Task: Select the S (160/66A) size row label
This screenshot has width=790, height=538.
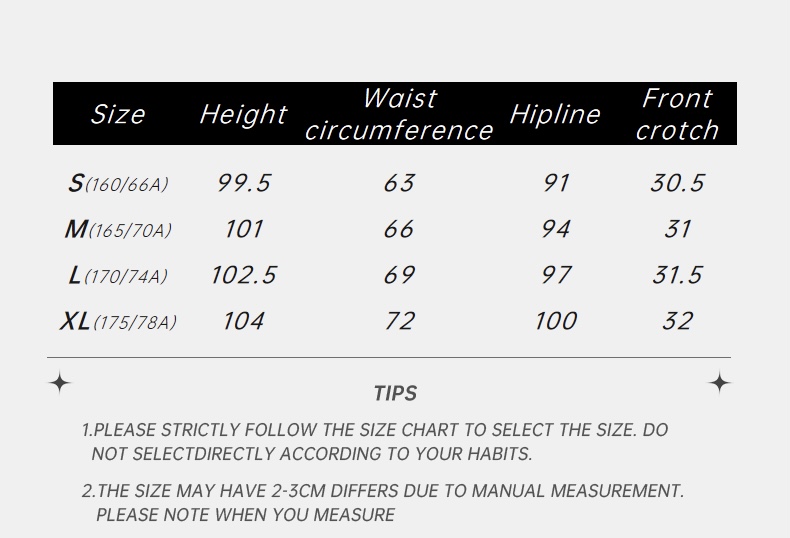Action: pos(118,183)
